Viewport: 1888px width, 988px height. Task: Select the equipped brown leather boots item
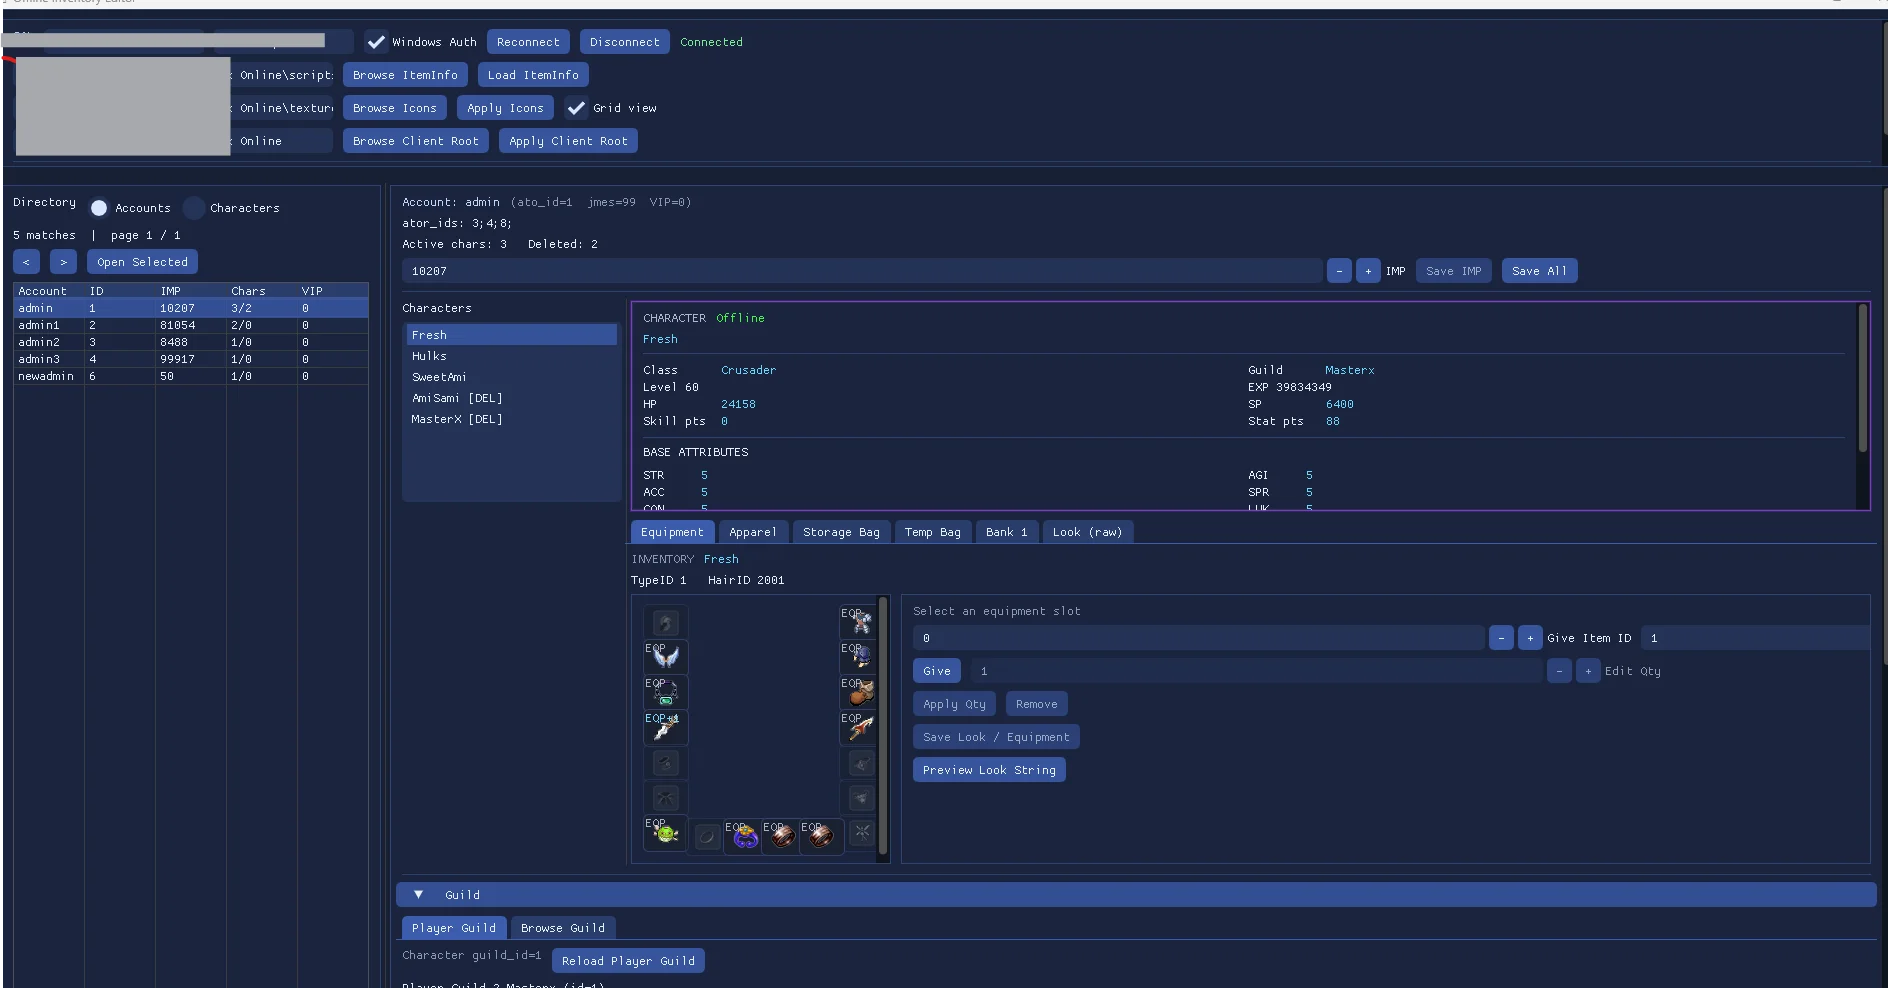[859, 692]
